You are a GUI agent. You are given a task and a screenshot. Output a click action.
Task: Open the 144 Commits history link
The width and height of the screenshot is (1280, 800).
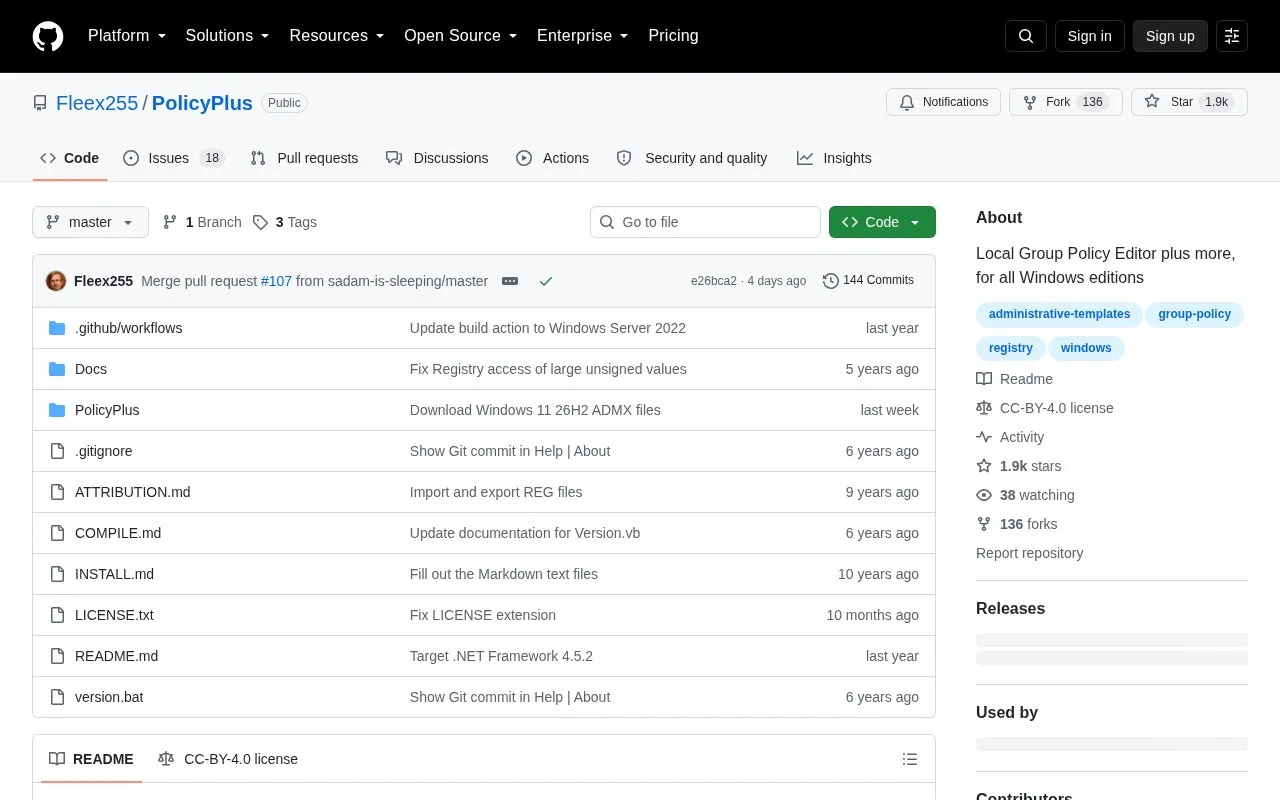tap(868, 281)
